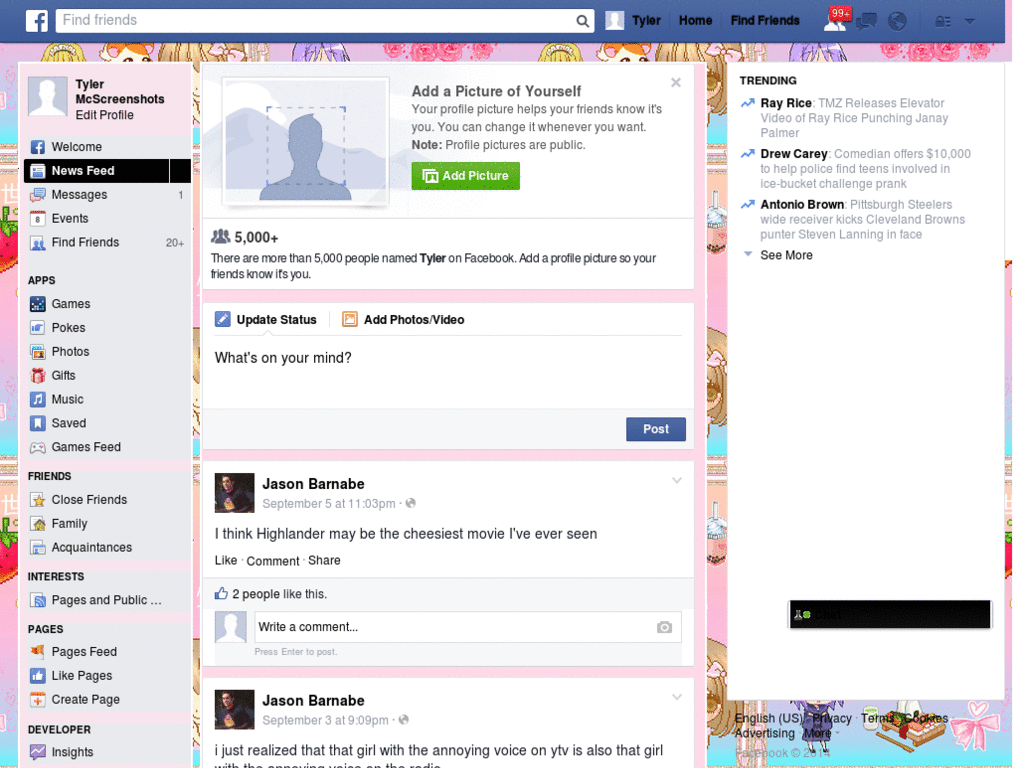Open Find Friends in sidebar

point(108,243)
